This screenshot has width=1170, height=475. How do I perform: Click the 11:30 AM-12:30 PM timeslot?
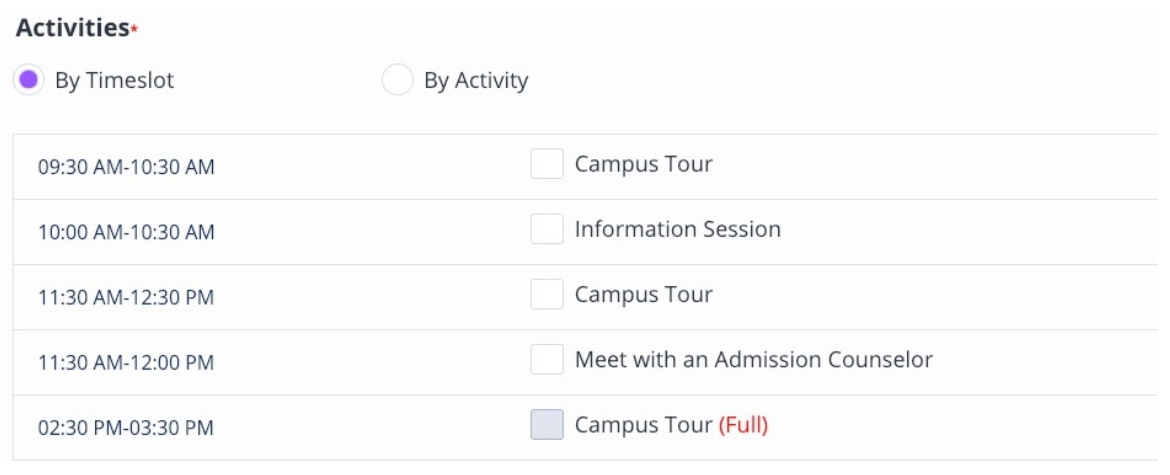[126, 297]
